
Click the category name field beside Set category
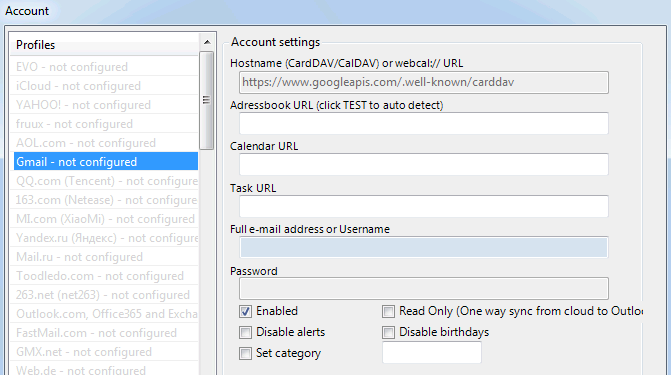(432, 353)
